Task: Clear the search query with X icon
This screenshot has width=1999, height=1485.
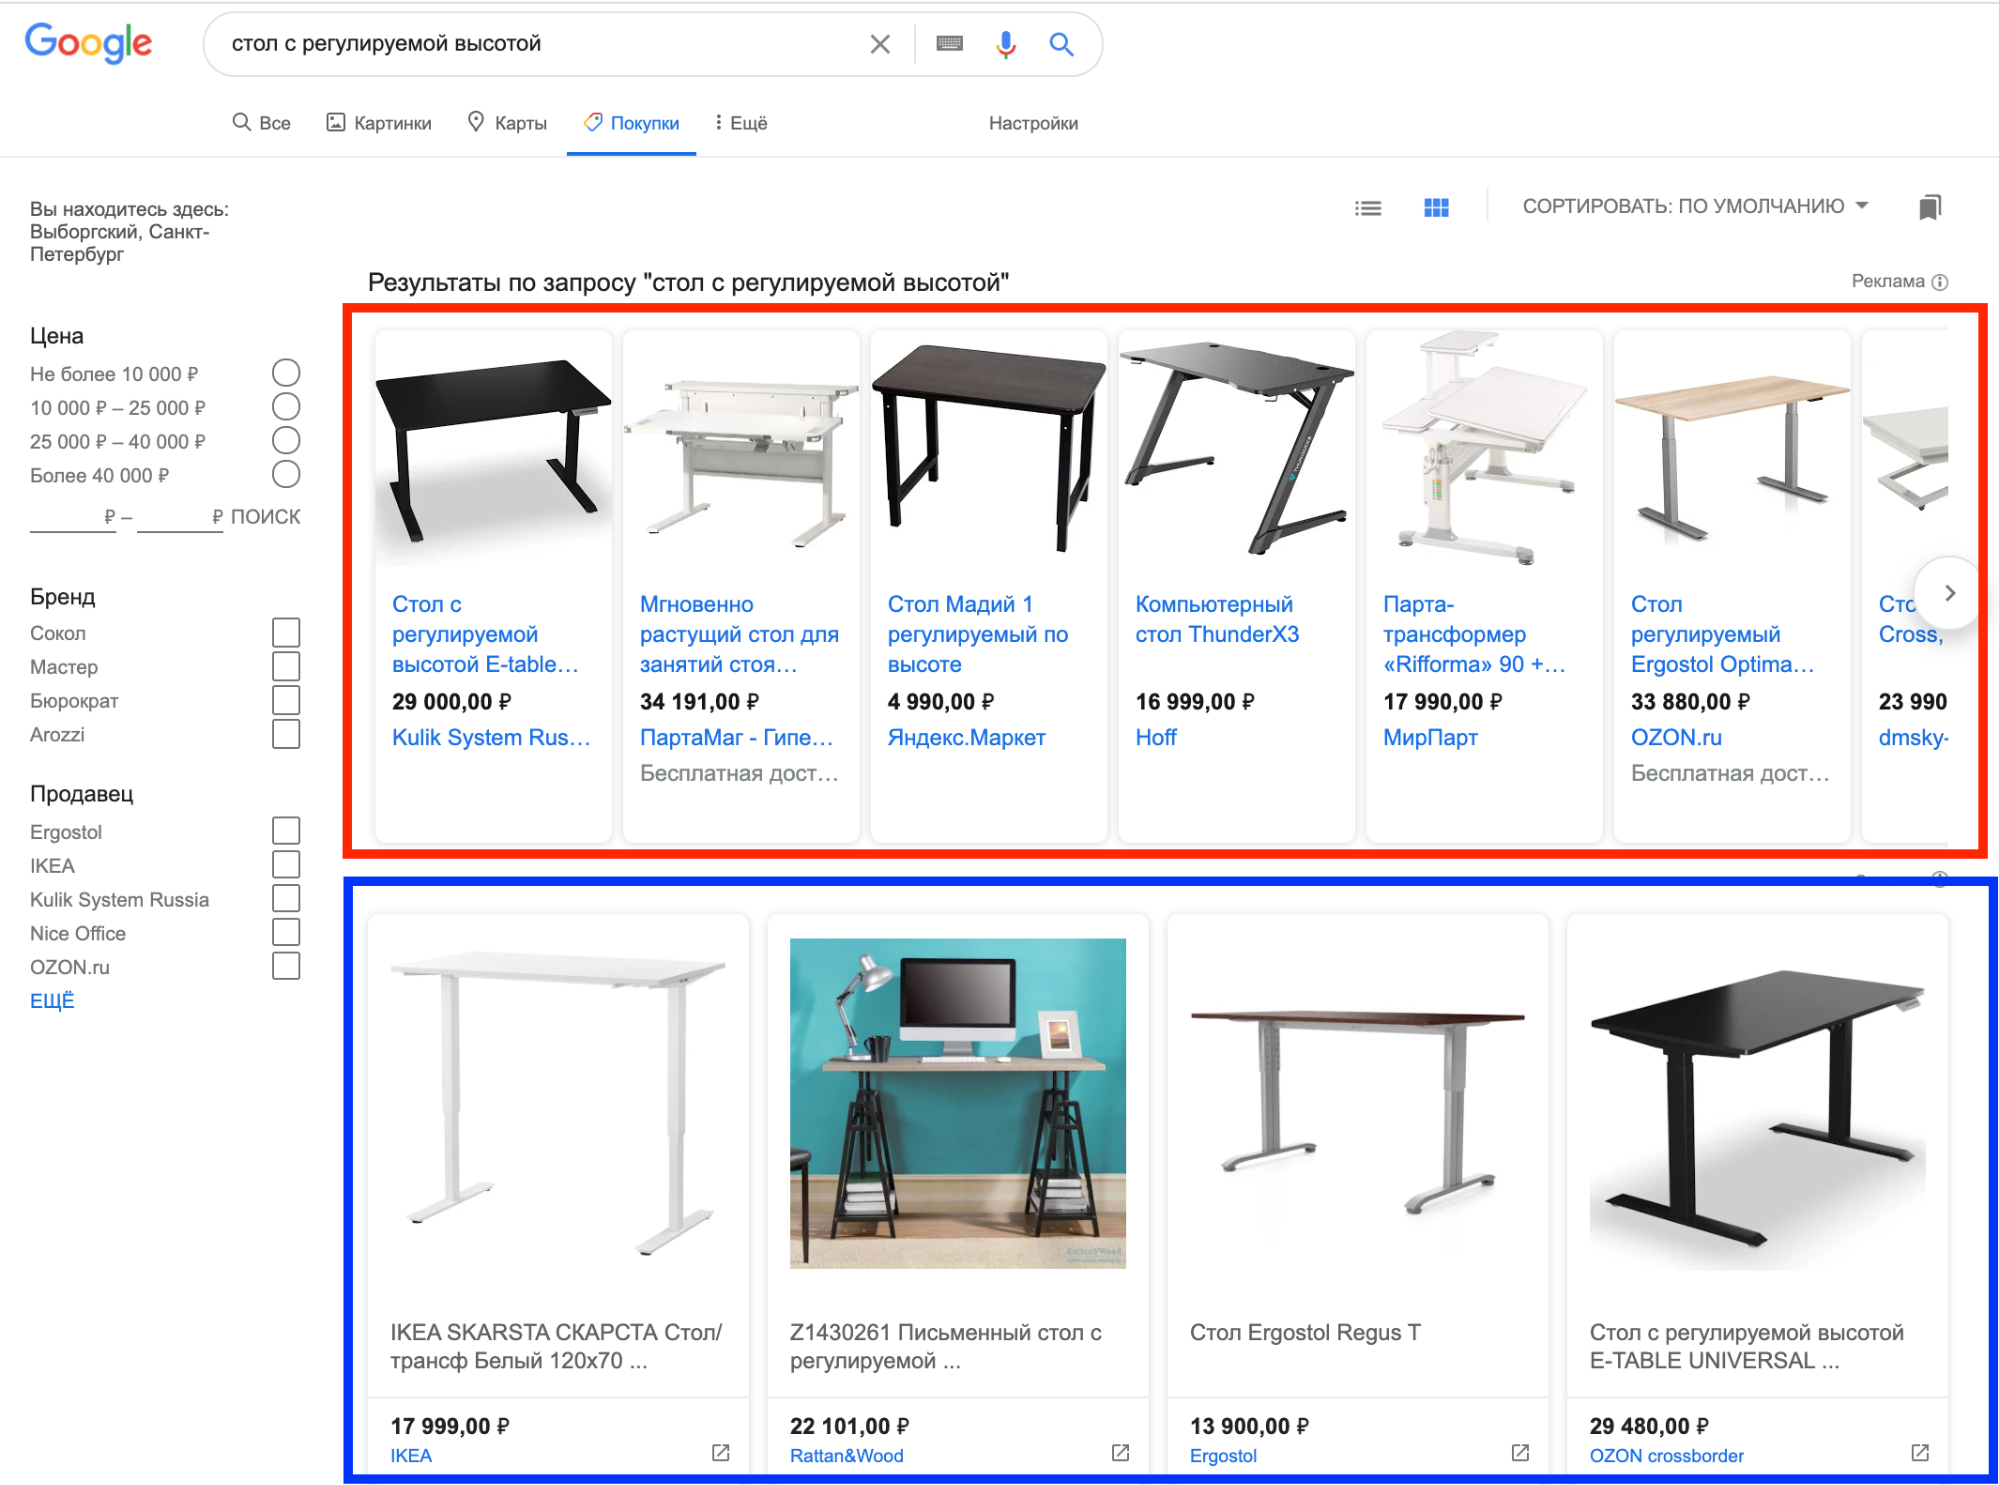Action: [880, 44]
